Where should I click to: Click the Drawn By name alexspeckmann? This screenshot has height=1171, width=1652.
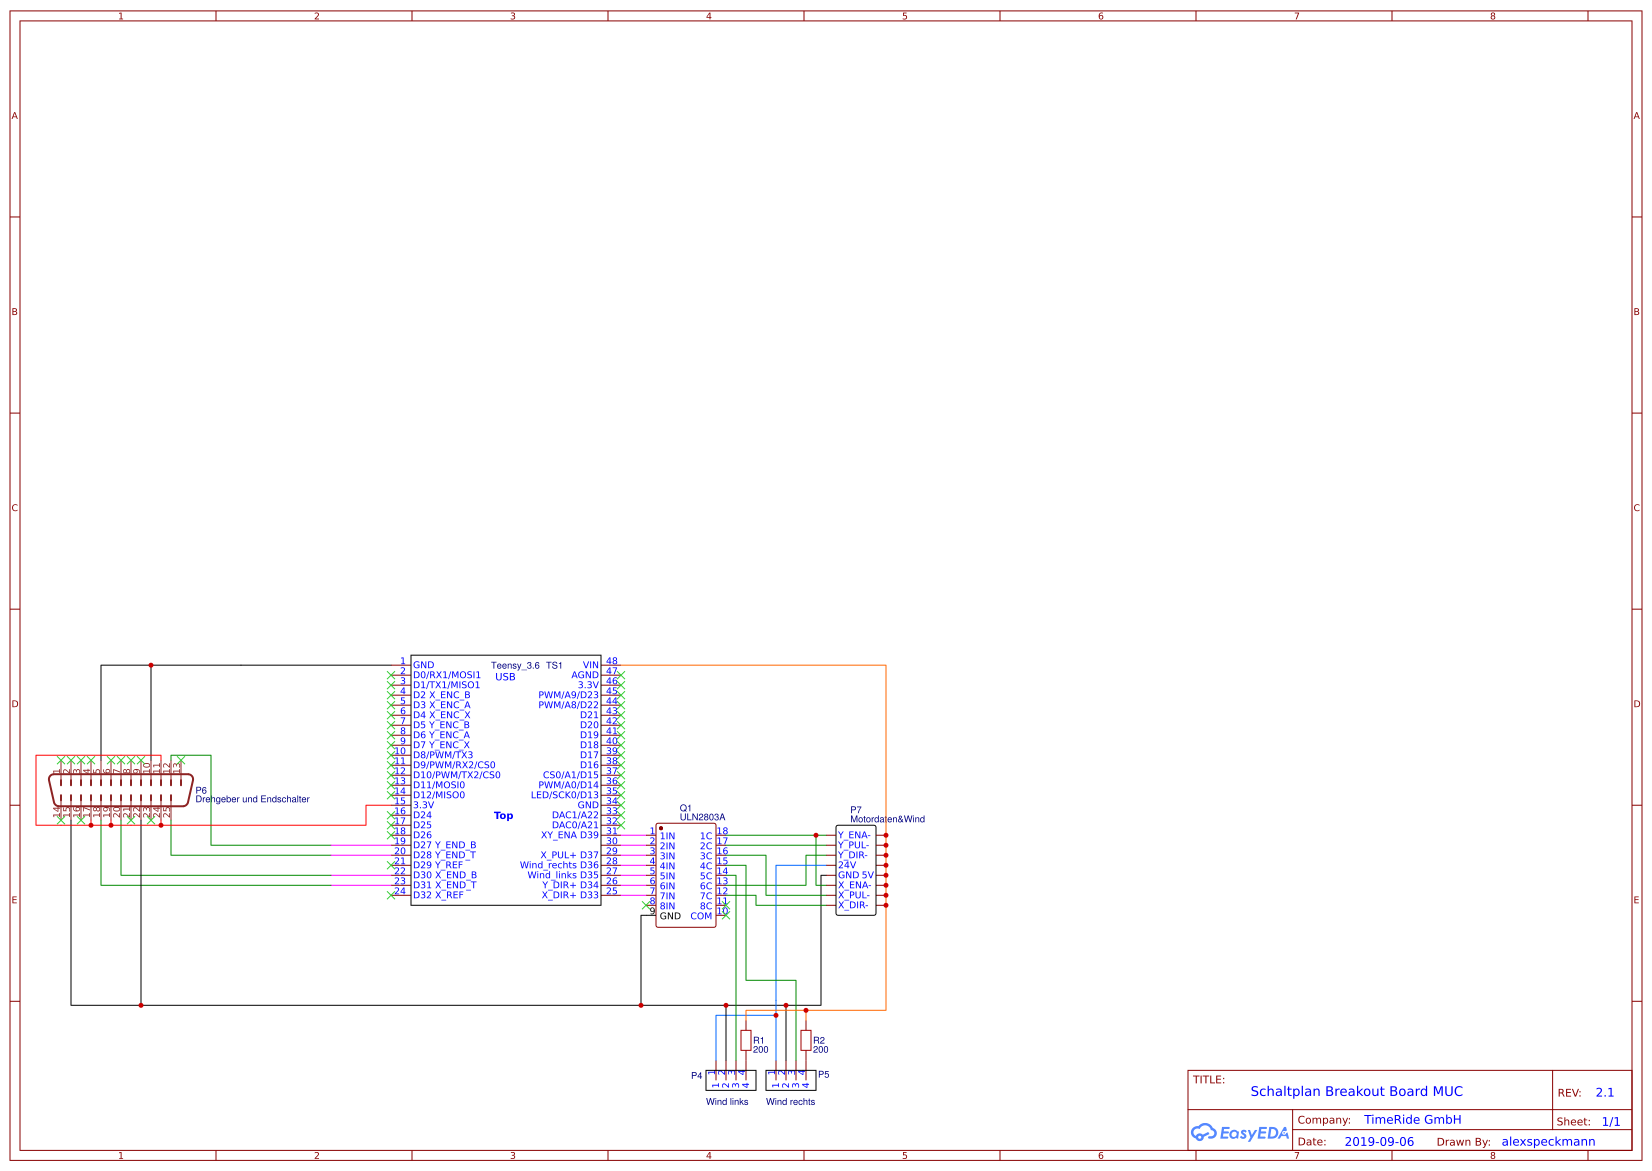pyautogui.click(x=1551, y=1141)
